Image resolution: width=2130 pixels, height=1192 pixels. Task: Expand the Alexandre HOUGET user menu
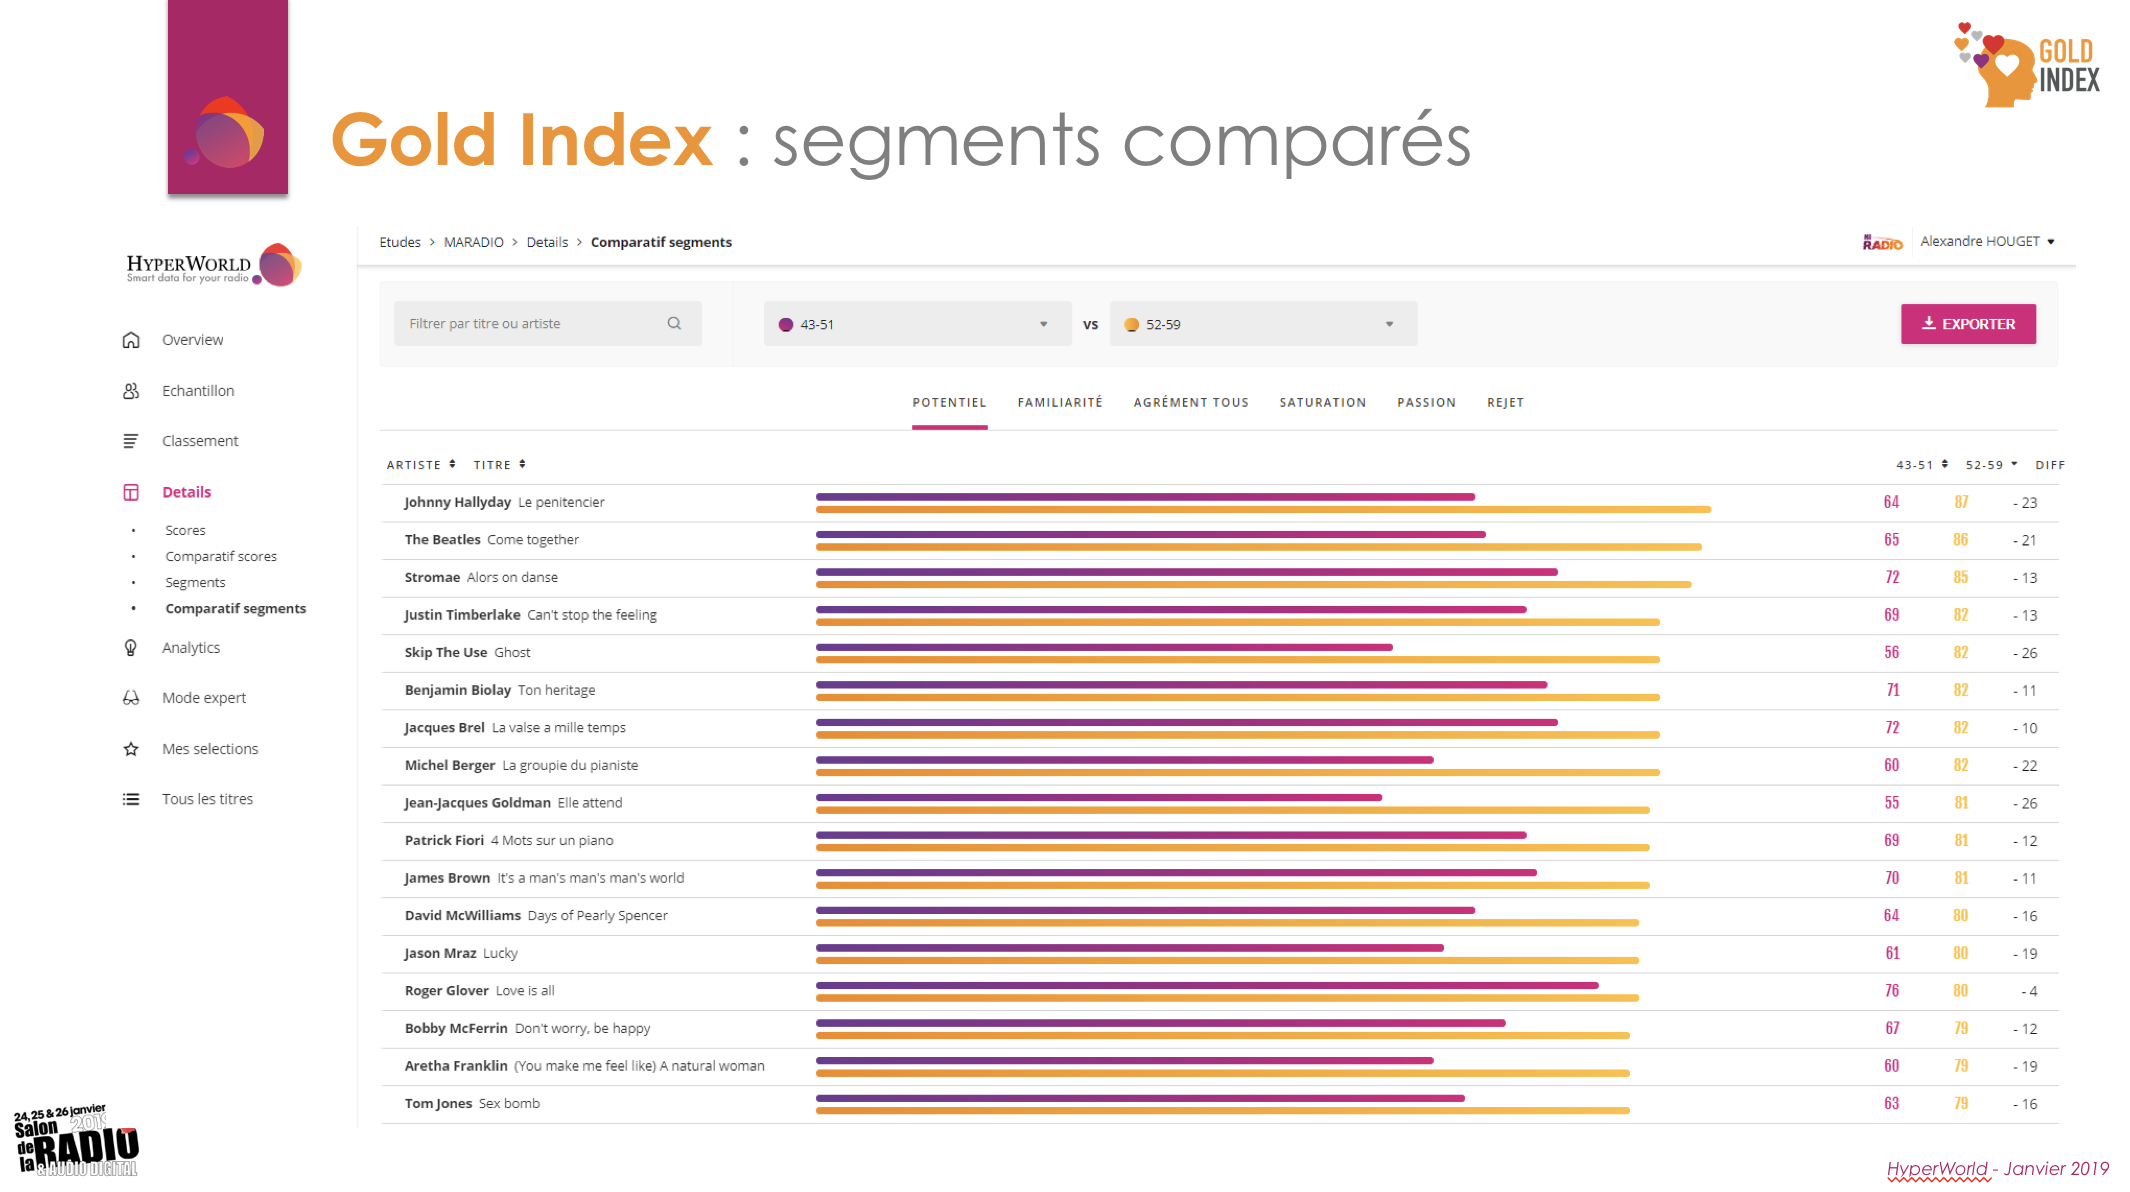tap(1987, 242)
